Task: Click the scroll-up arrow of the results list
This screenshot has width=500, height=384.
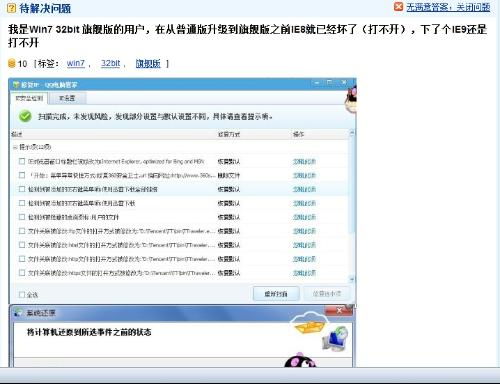Action: [352, 133]
